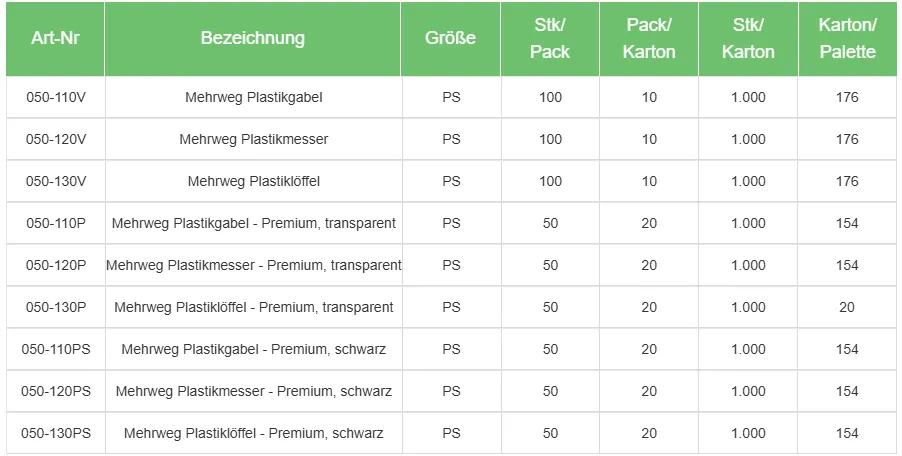Select article number 050-110V
Screen dimensions: 902x456
56,97
